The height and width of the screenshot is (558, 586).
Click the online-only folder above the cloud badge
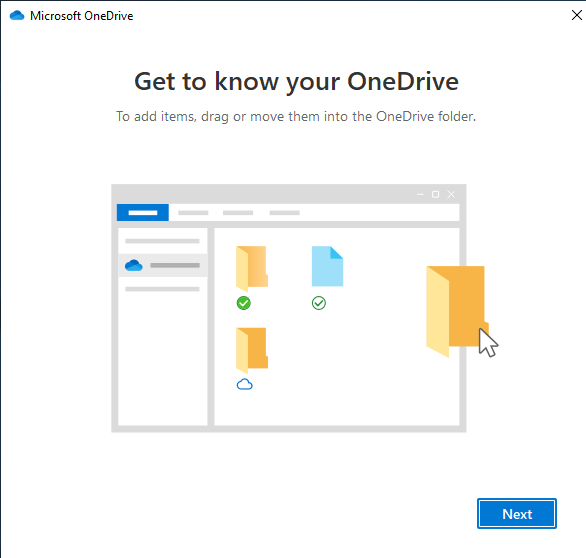(252, 350)
